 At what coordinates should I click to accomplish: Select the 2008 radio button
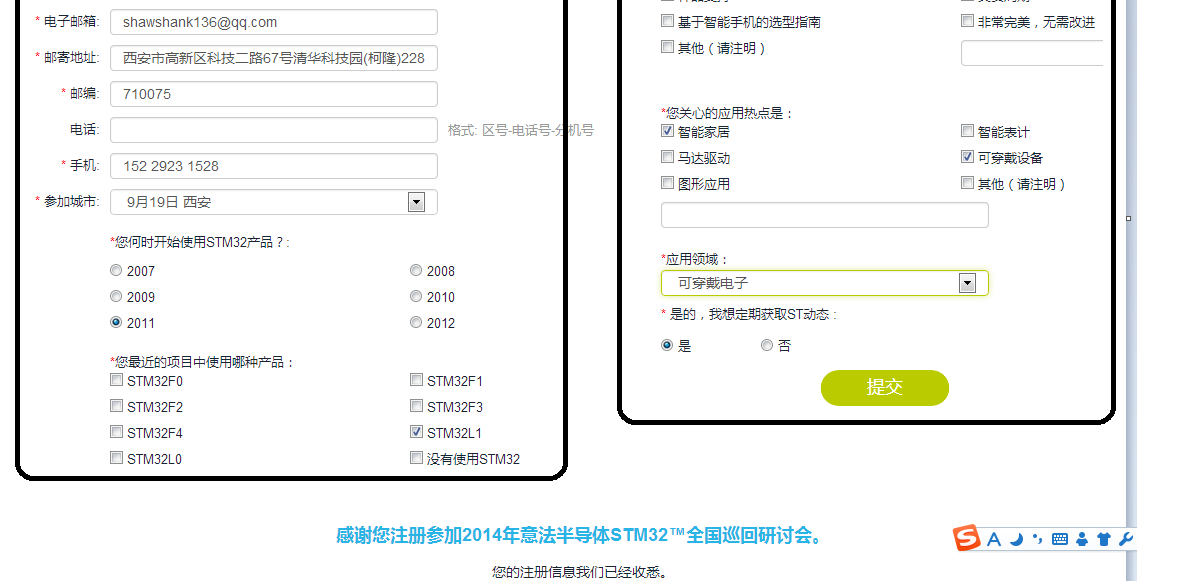click(415, 270)
